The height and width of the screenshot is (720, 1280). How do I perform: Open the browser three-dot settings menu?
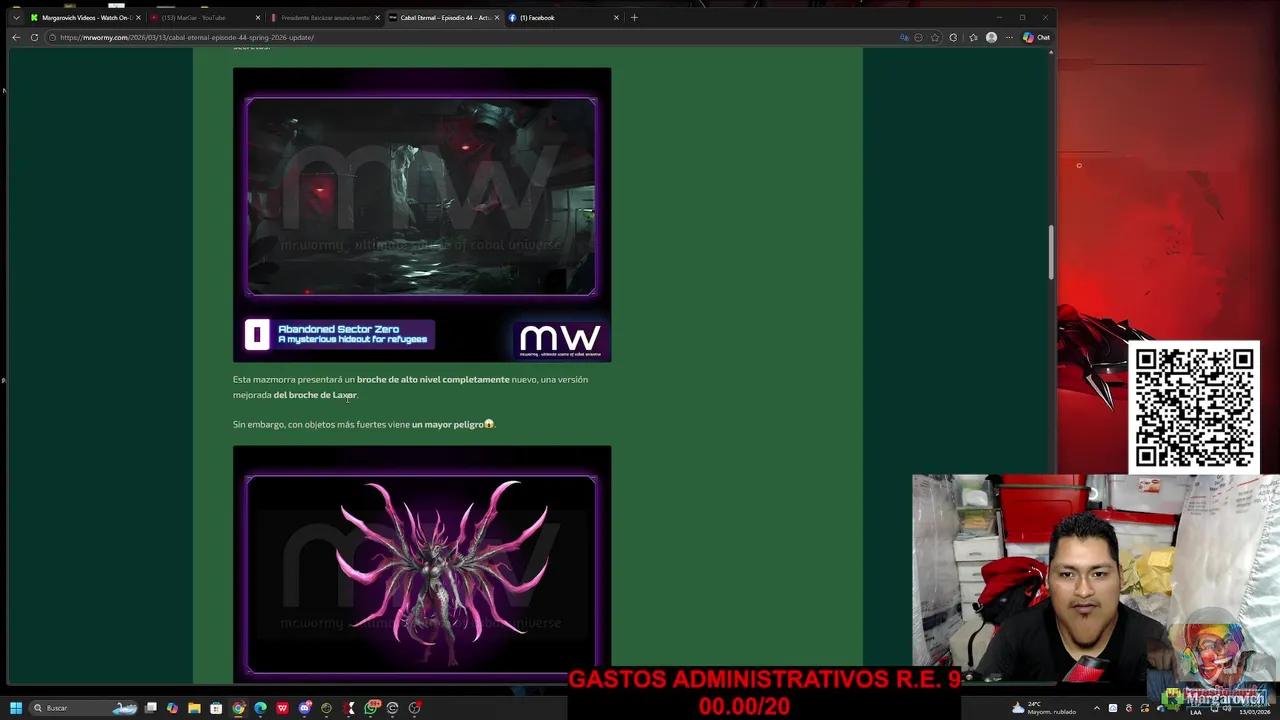click(1008, 37)
